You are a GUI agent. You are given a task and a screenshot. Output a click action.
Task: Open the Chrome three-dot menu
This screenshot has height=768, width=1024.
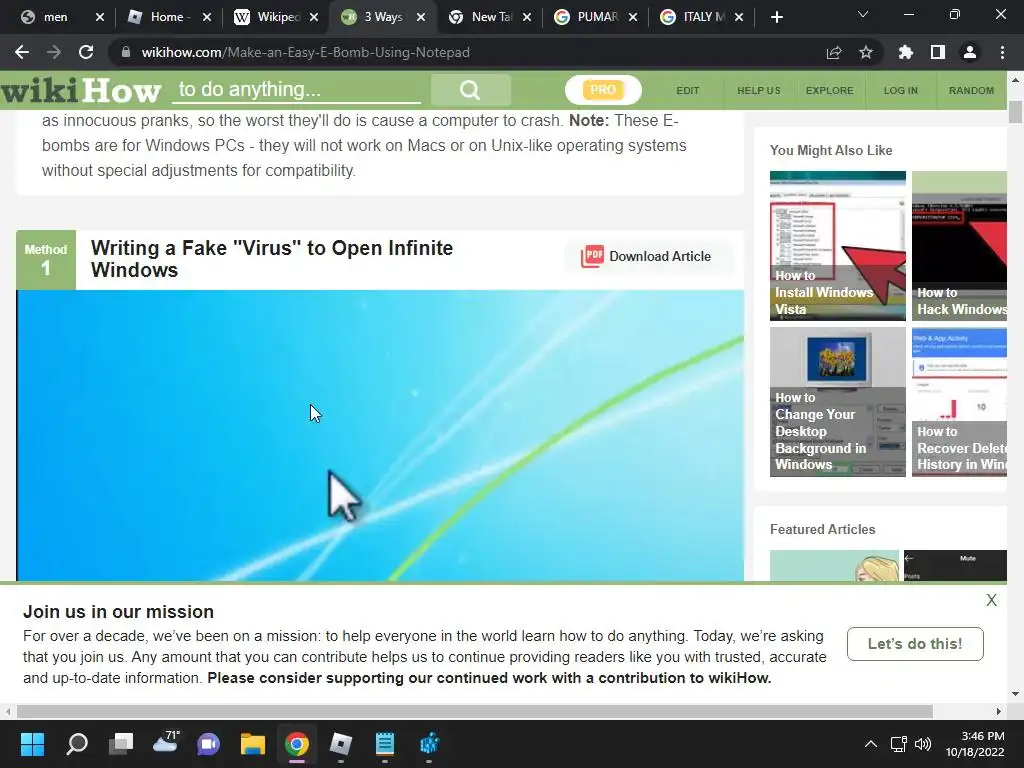[1002, 52]
